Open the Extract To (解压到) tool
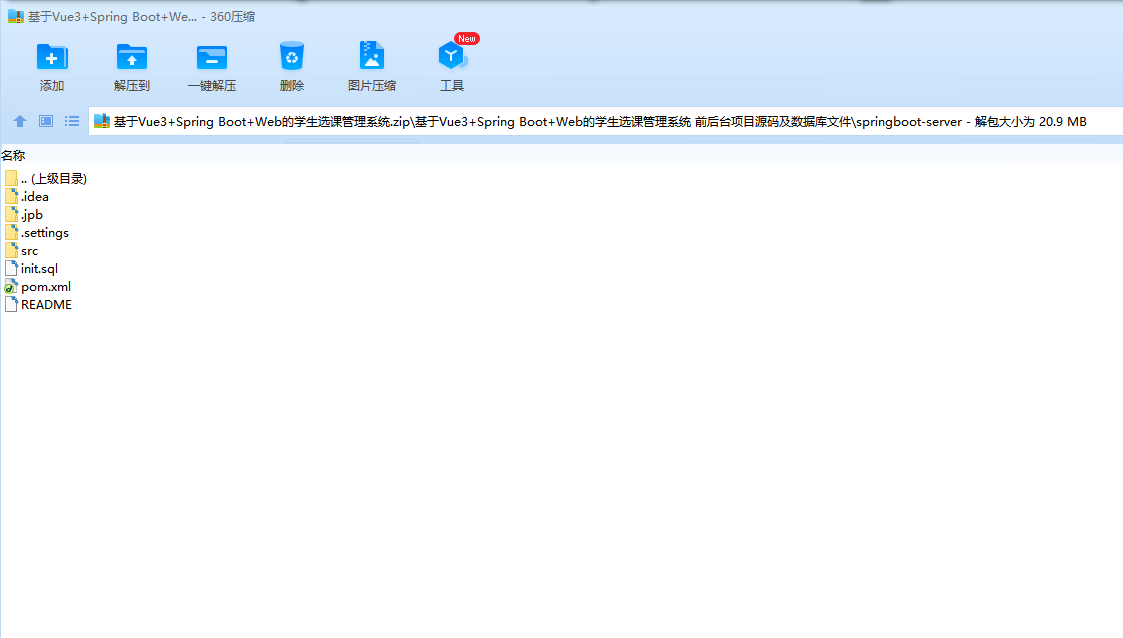Screen dimensions: 1123x638 (x=132, y=57)
